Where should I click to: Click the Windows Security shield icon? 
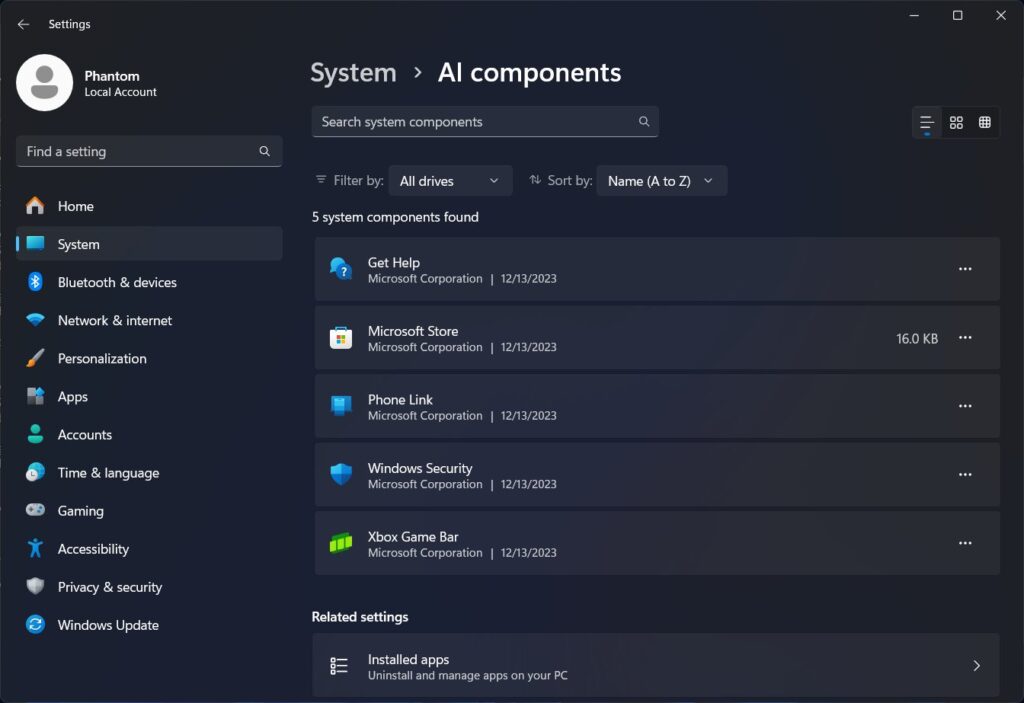[x=341, y=475]
